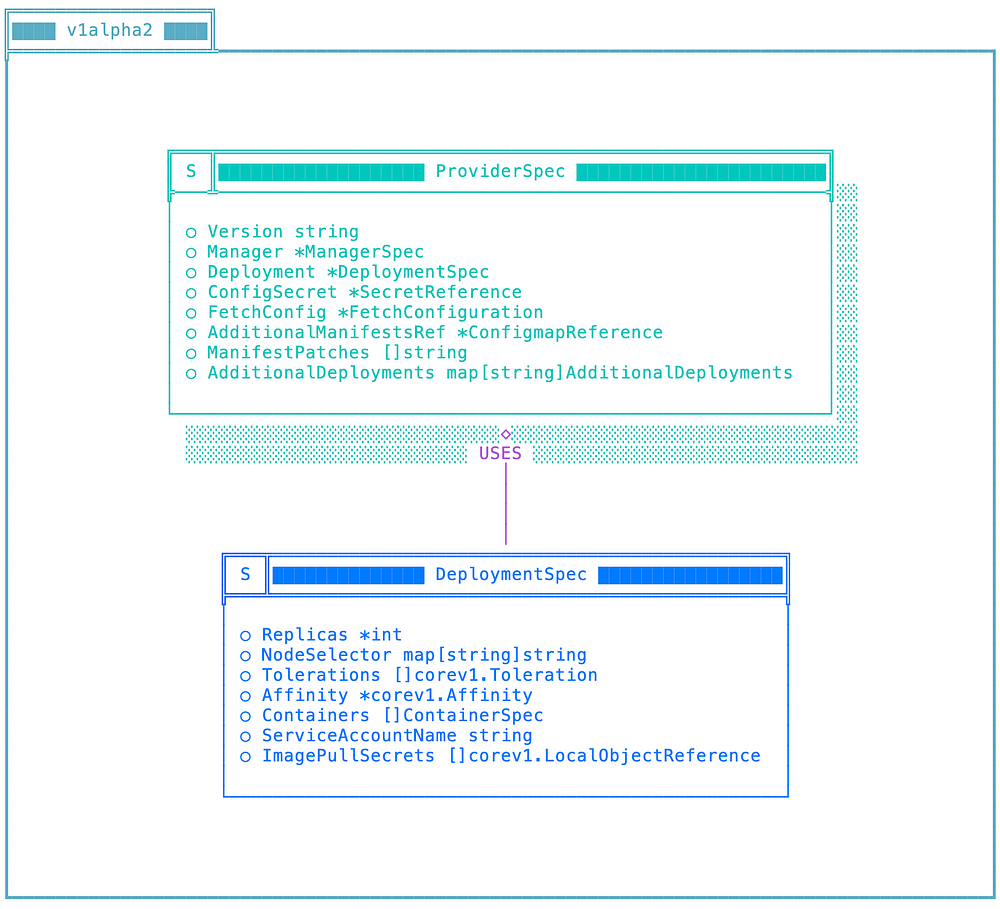This screenshot has height=909, width=1000.
Task: Click the 'FetchConfig *FetchConfiguration' field
Action: (375, 313)
